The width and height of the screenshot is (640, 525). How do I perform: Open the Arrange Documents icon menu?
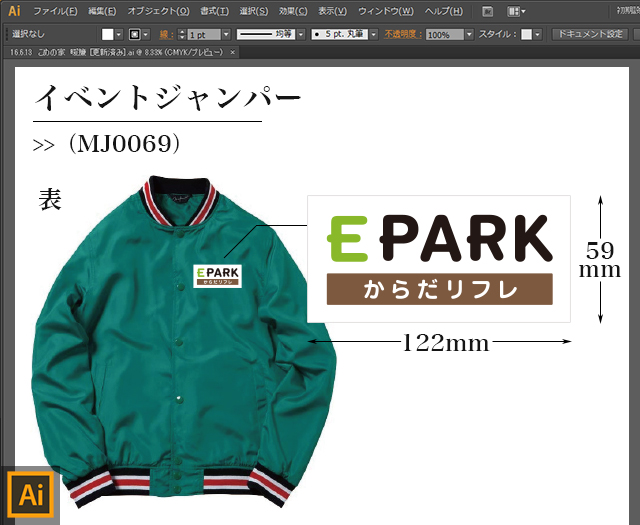click(516, 11)
